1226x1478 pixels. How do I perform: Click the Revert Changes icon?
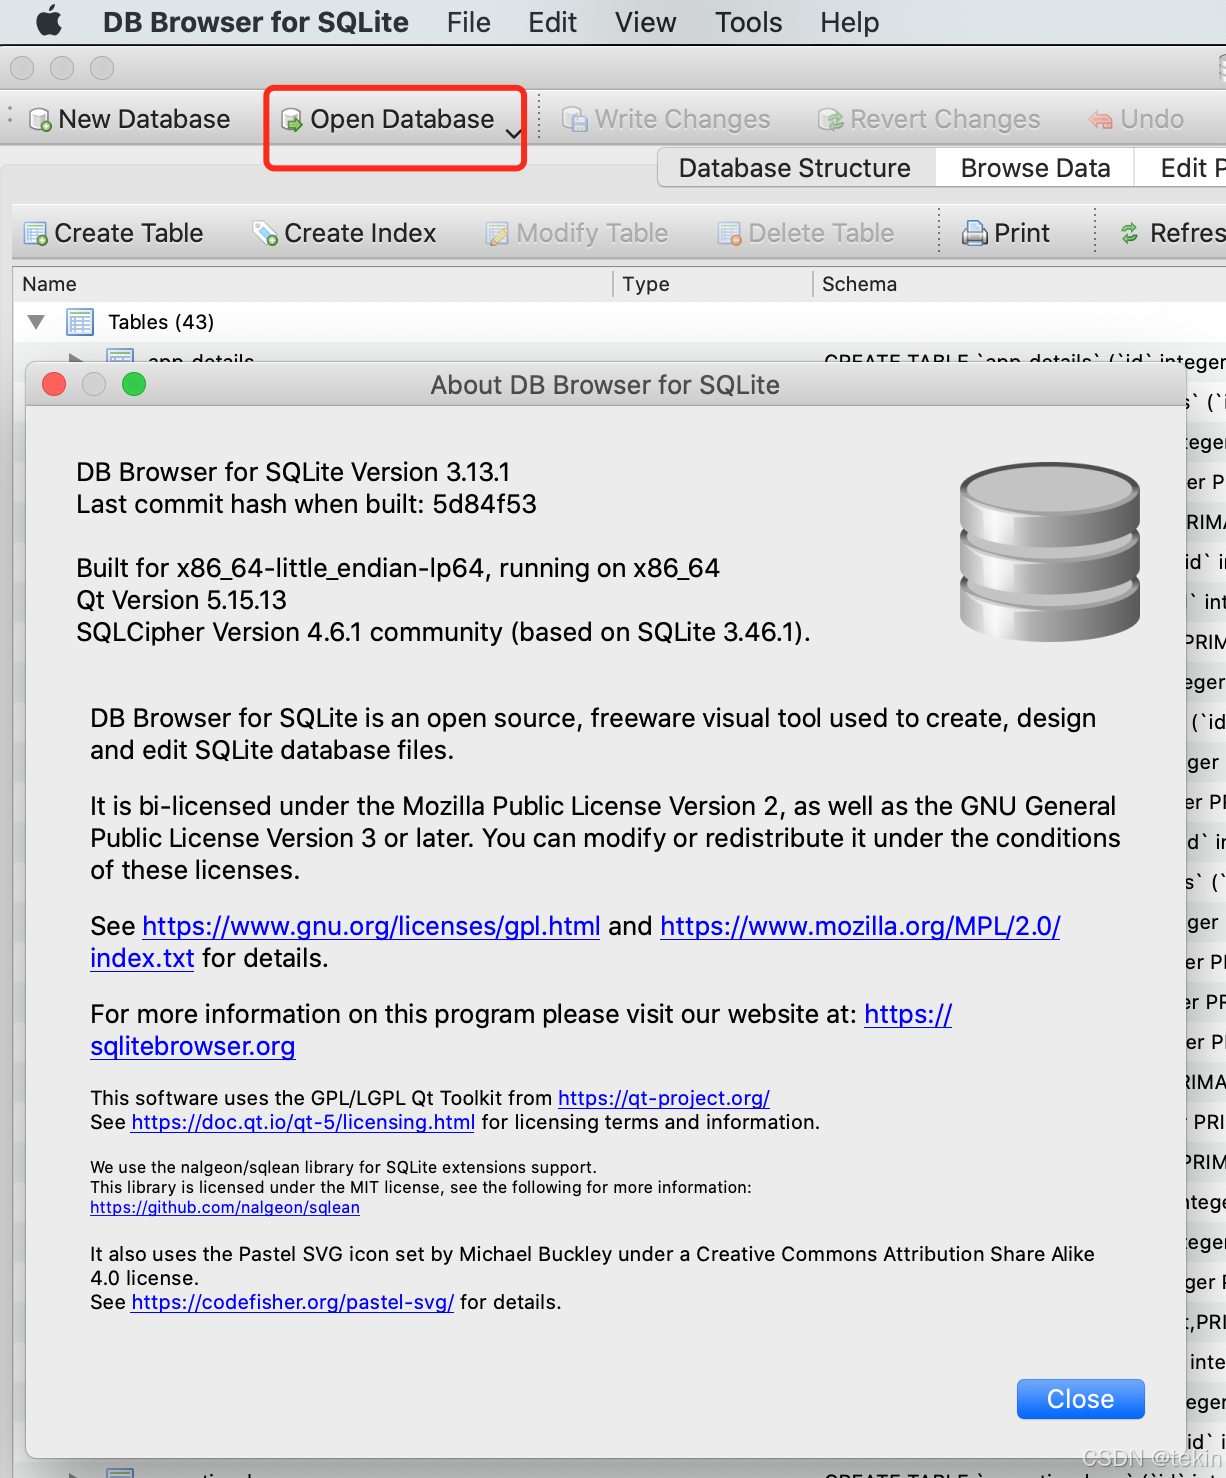point(830,120)
